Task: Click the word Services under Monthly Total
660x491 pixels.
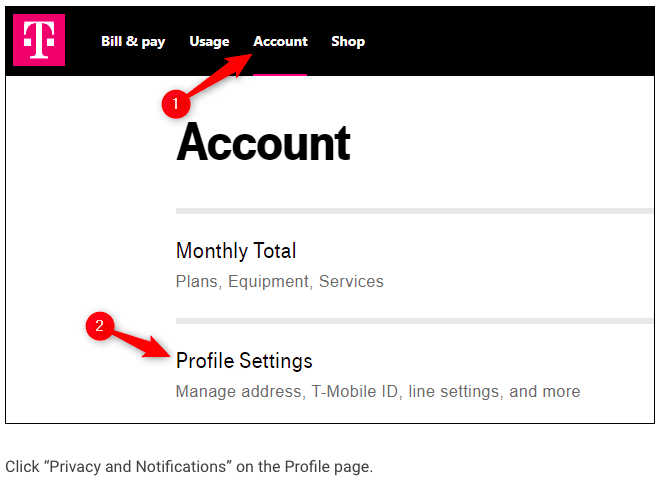Action: 351,281
